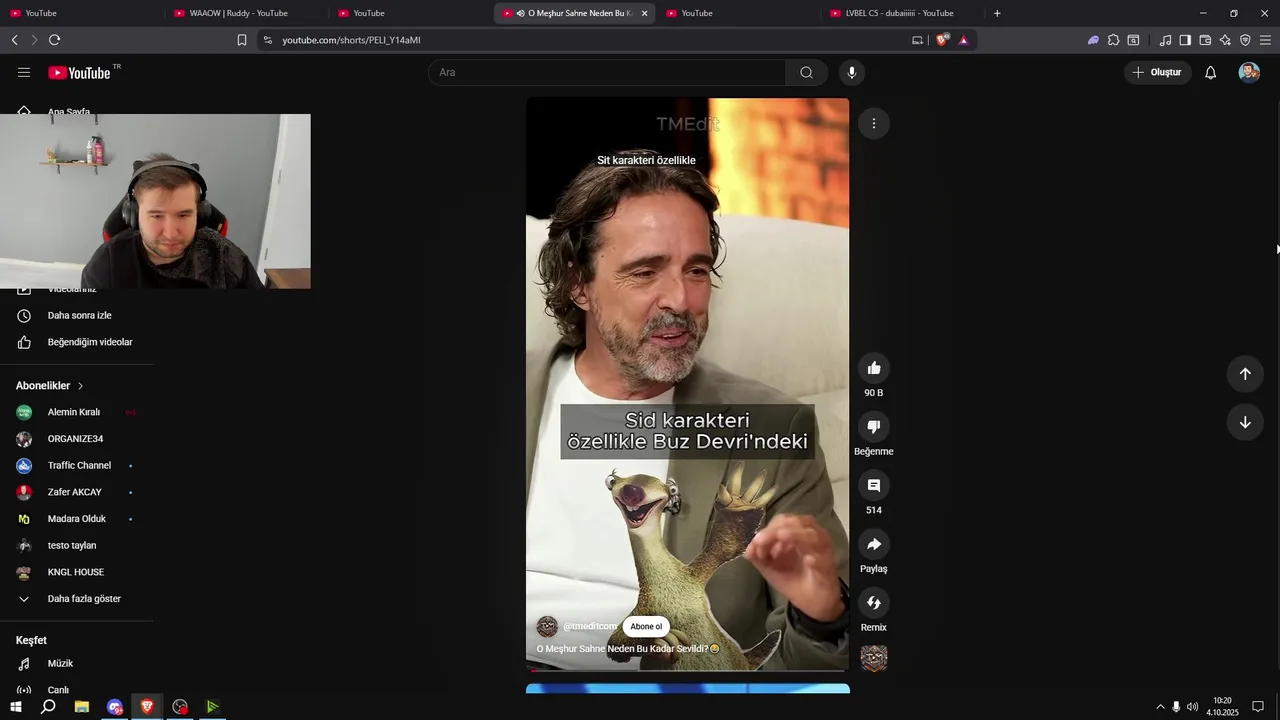Open the Short's comments
Viewport: 1280px width, 720px height.
(874, 485)
